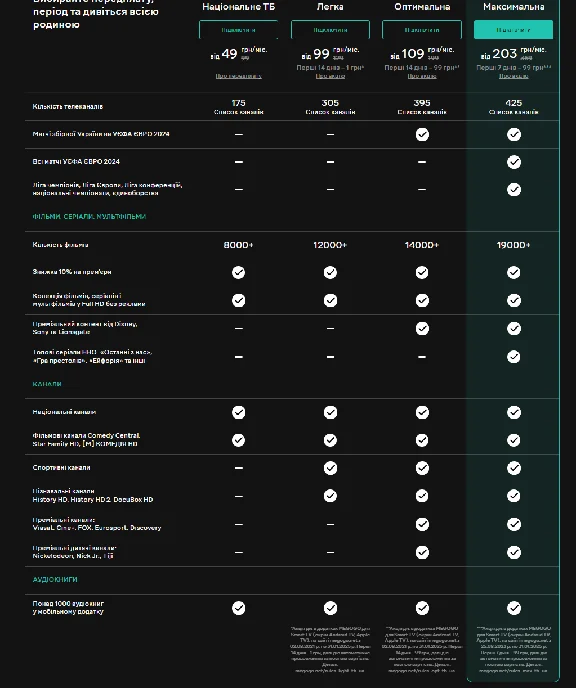Click Оптимальна checkmark in Comedy Central row
This screenshot has width=576, height=688.
coord(422,440)
